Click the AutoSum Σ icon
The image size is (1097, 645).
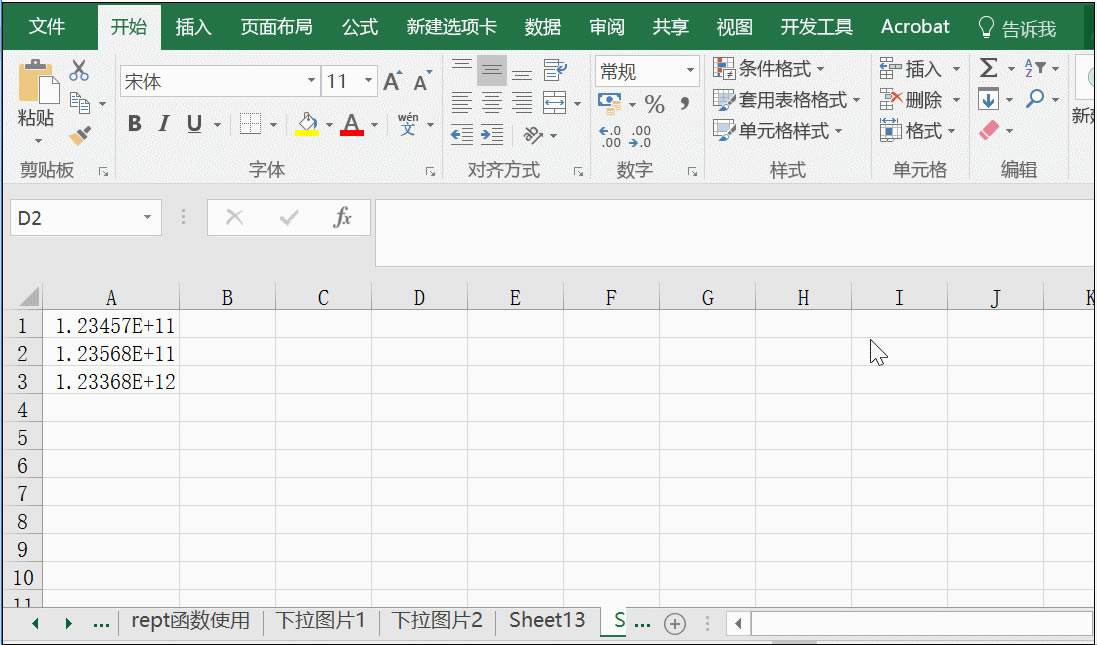(x=988, y=68)
